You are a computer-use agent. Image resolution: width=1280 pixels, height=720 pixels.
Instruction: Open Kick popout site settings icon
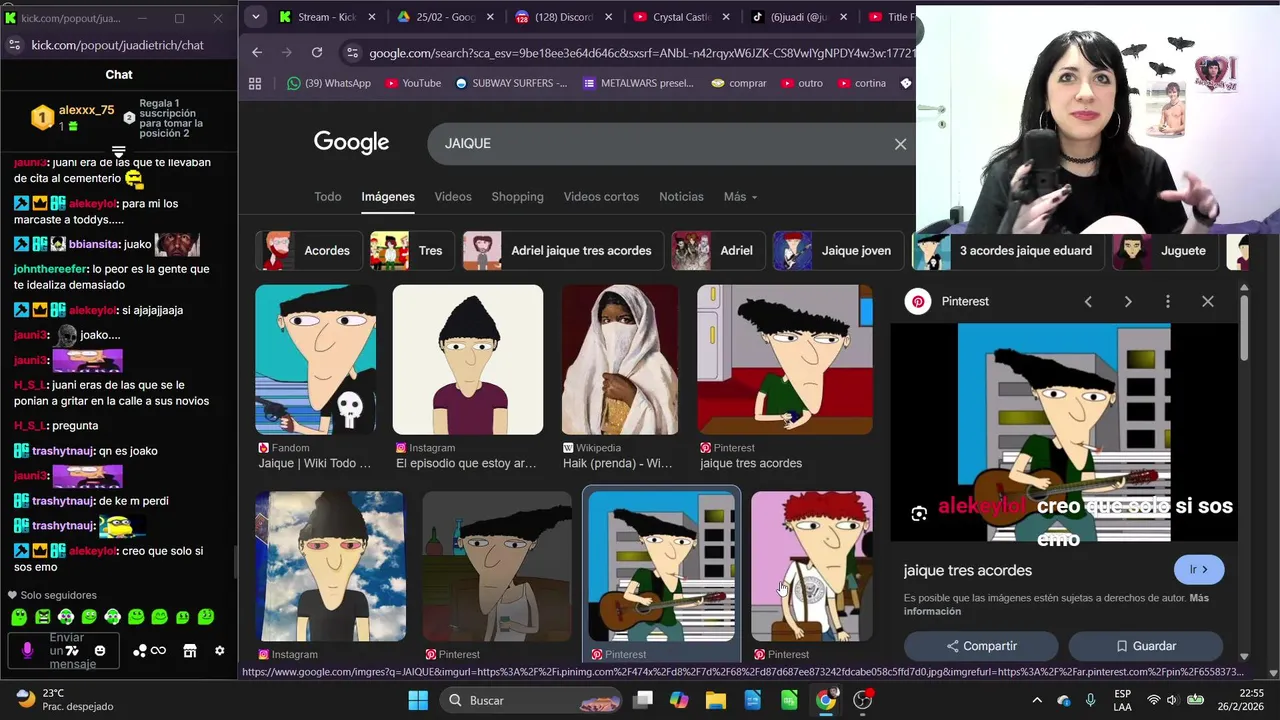tap(14, 45)
